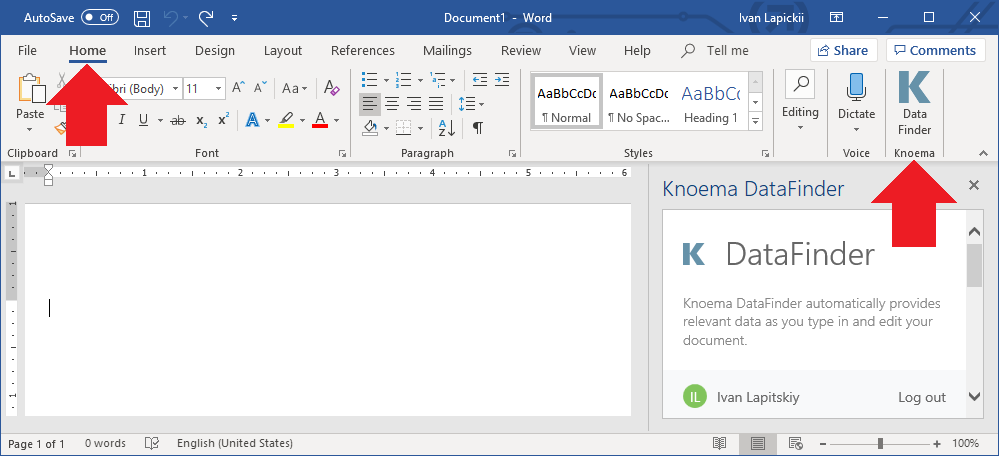This screenshot has width=999, height=456.
Task: Open Paragraph dialog launcher
Action: pyautogui.click(x=512, y=153)
